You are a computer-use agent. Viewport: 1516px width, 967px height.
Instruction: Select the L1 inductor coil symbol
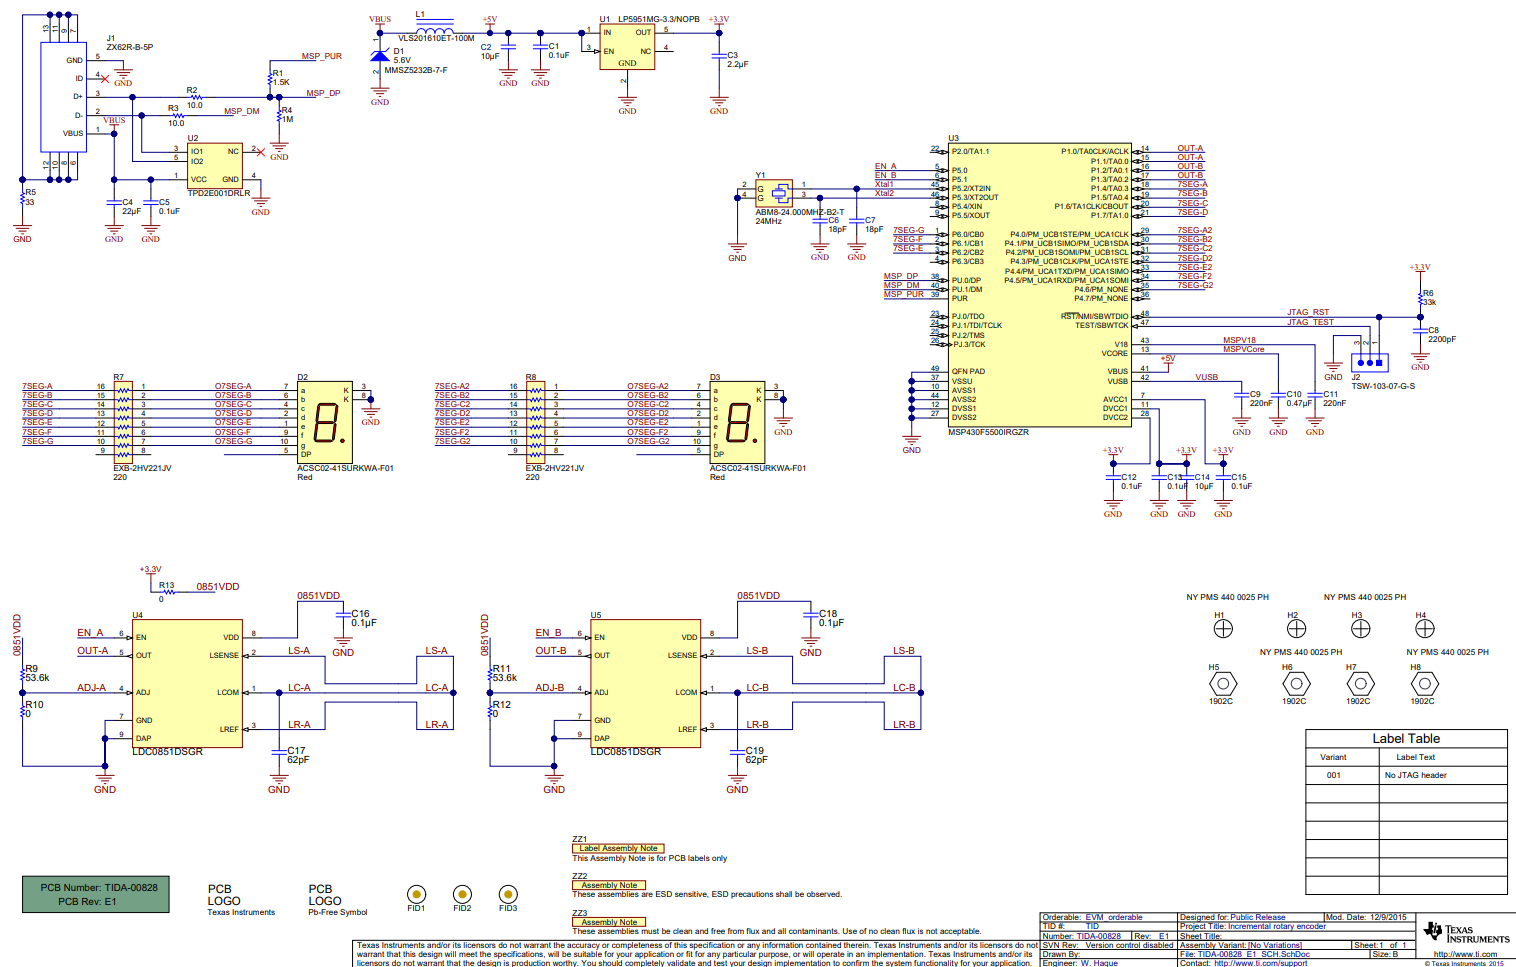point(434,30)
